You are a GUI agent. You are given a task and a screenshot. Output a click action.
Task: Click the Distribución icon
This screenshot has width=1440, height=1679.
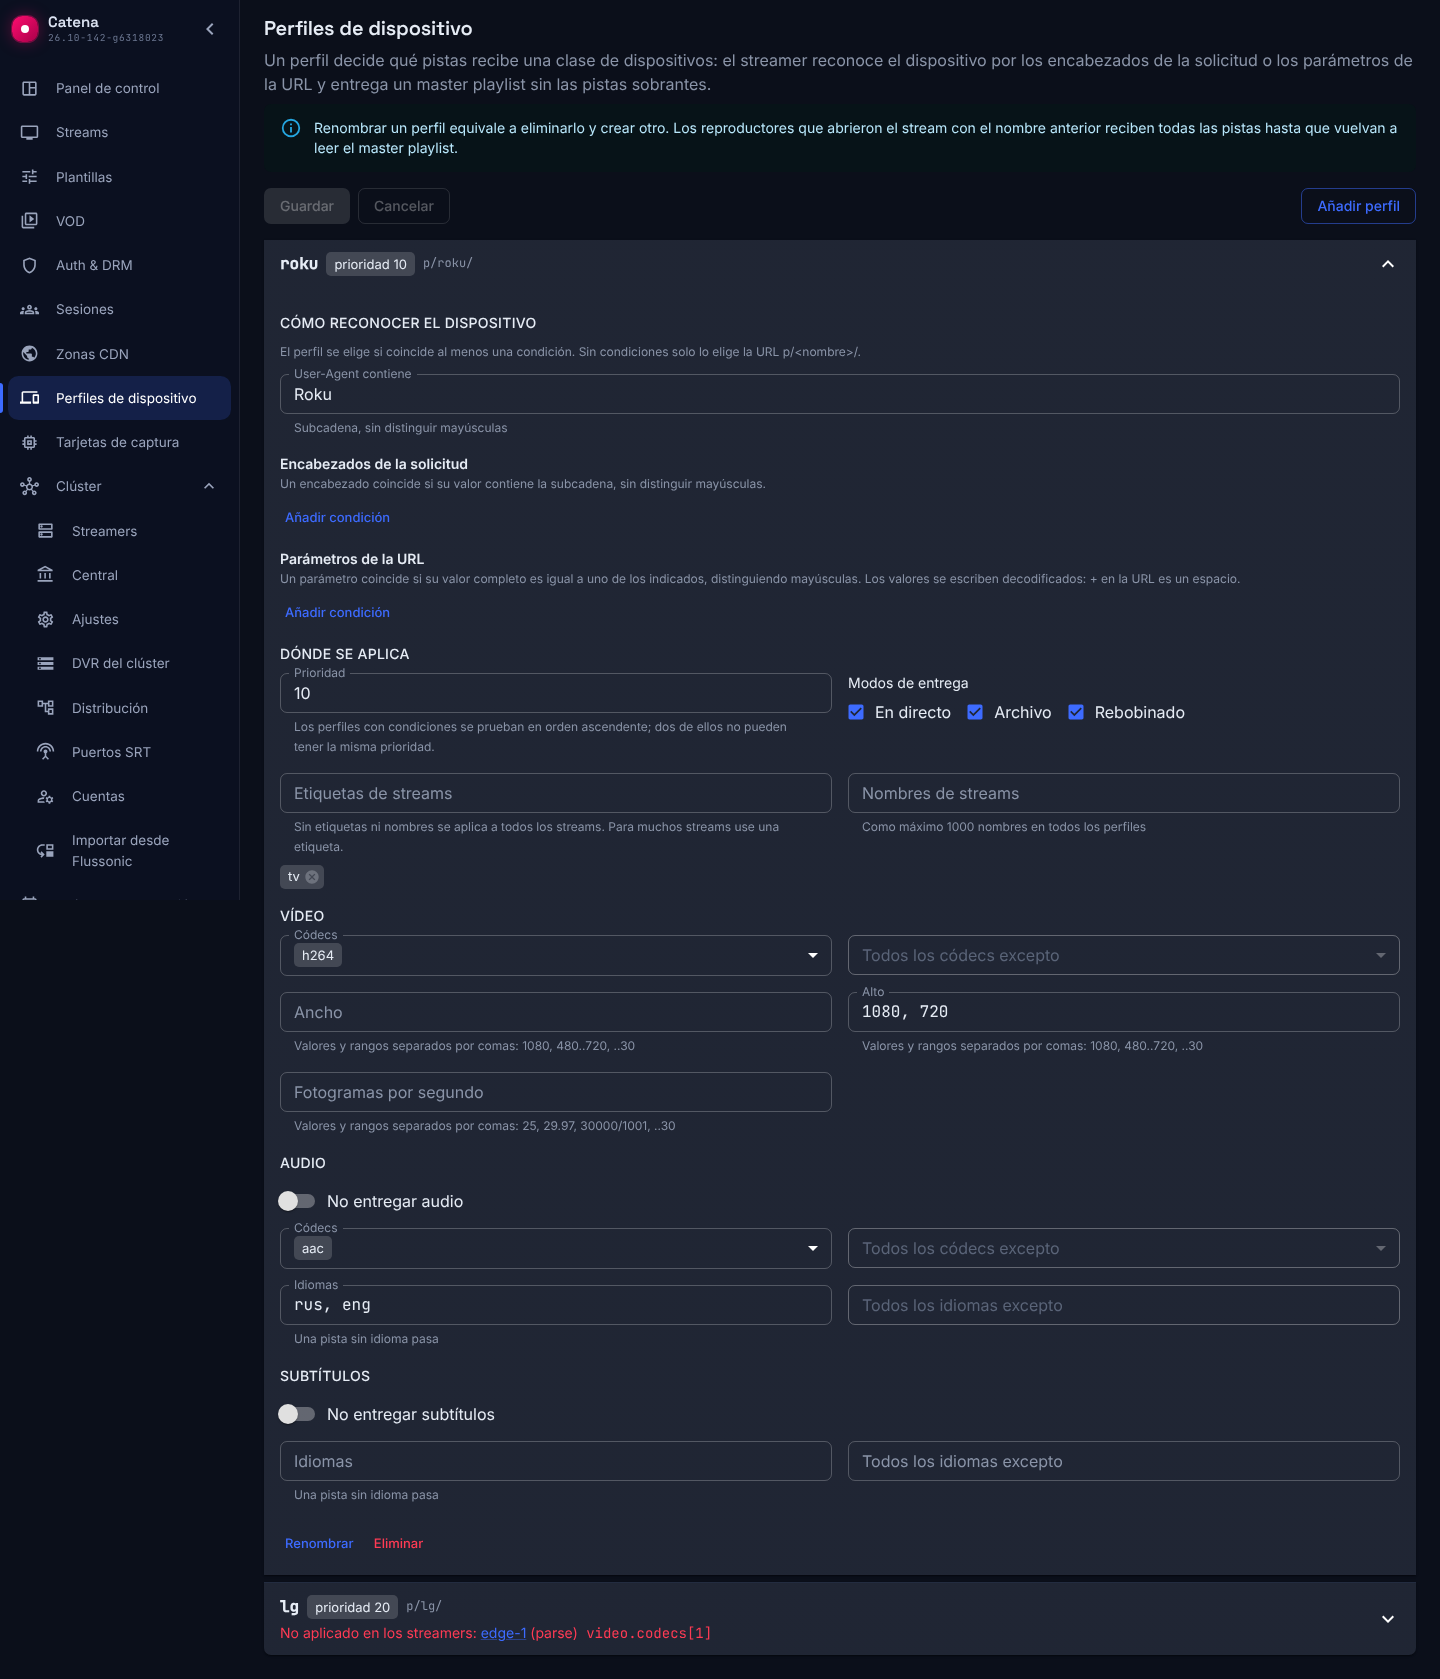tap(46, 708)
